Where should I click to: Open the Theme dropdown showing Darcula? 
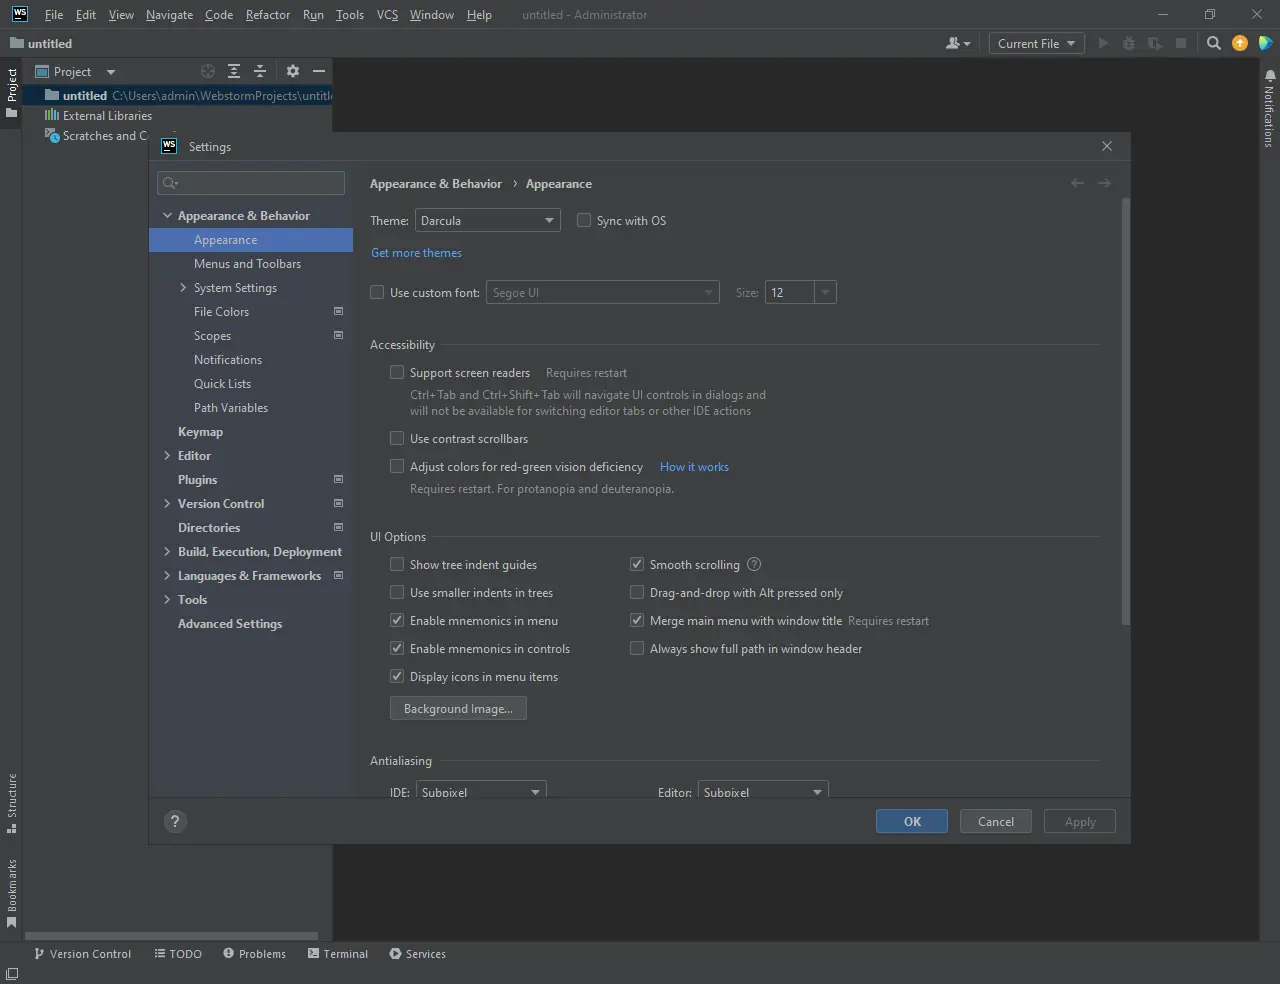click(x=487, y=220)
